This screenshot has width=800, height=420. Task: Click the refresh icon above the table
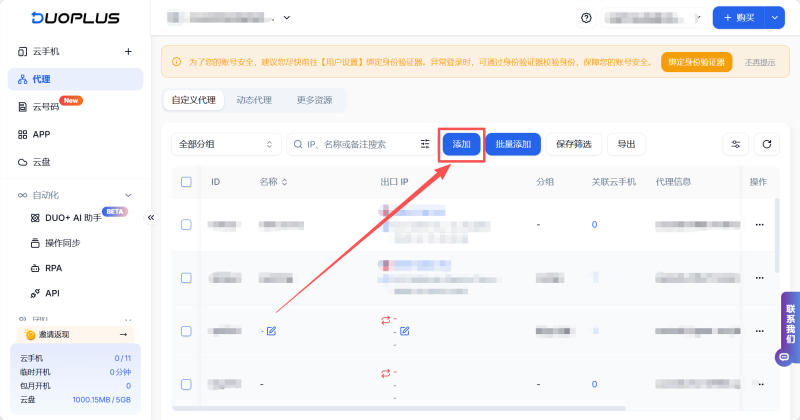(x=766, y=144)
